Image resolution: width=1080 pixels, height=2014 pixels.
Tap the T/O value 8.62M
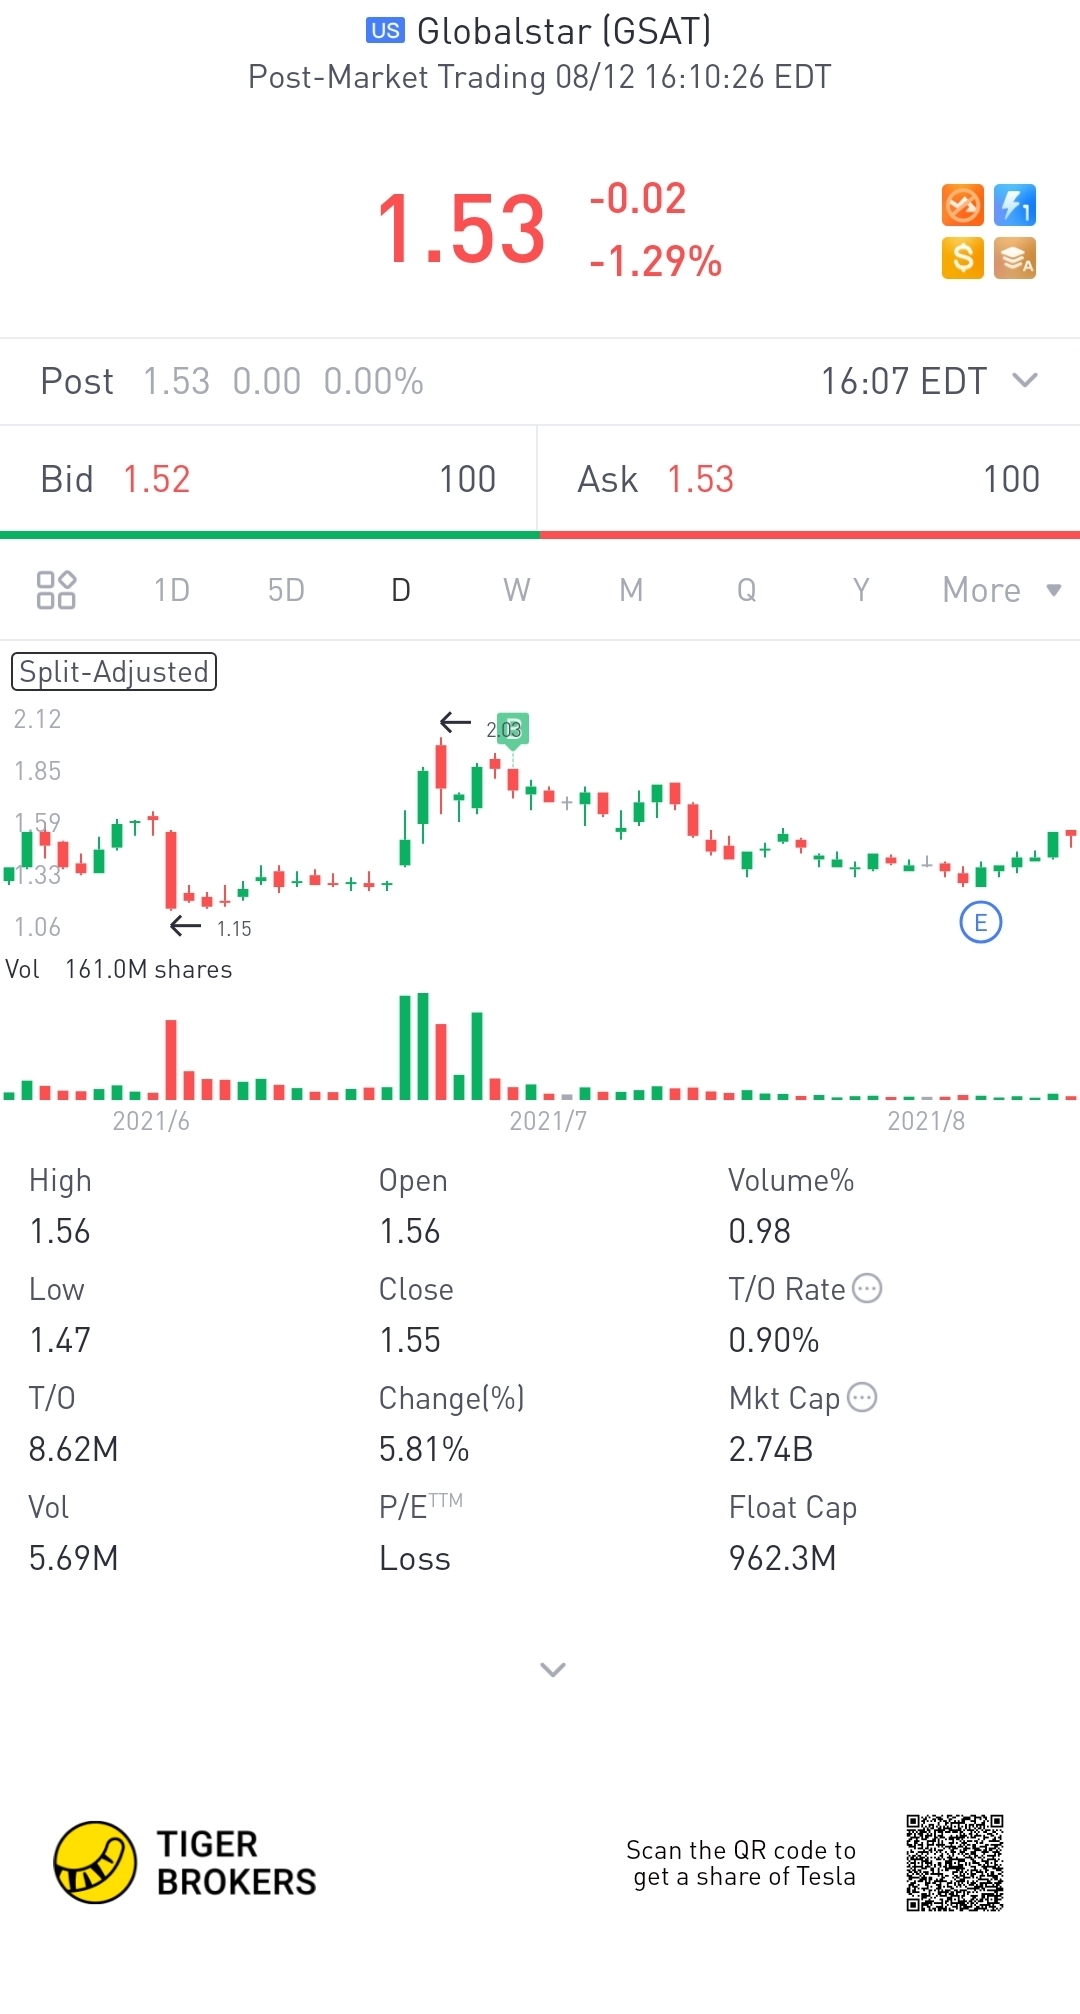[74, 1449]
